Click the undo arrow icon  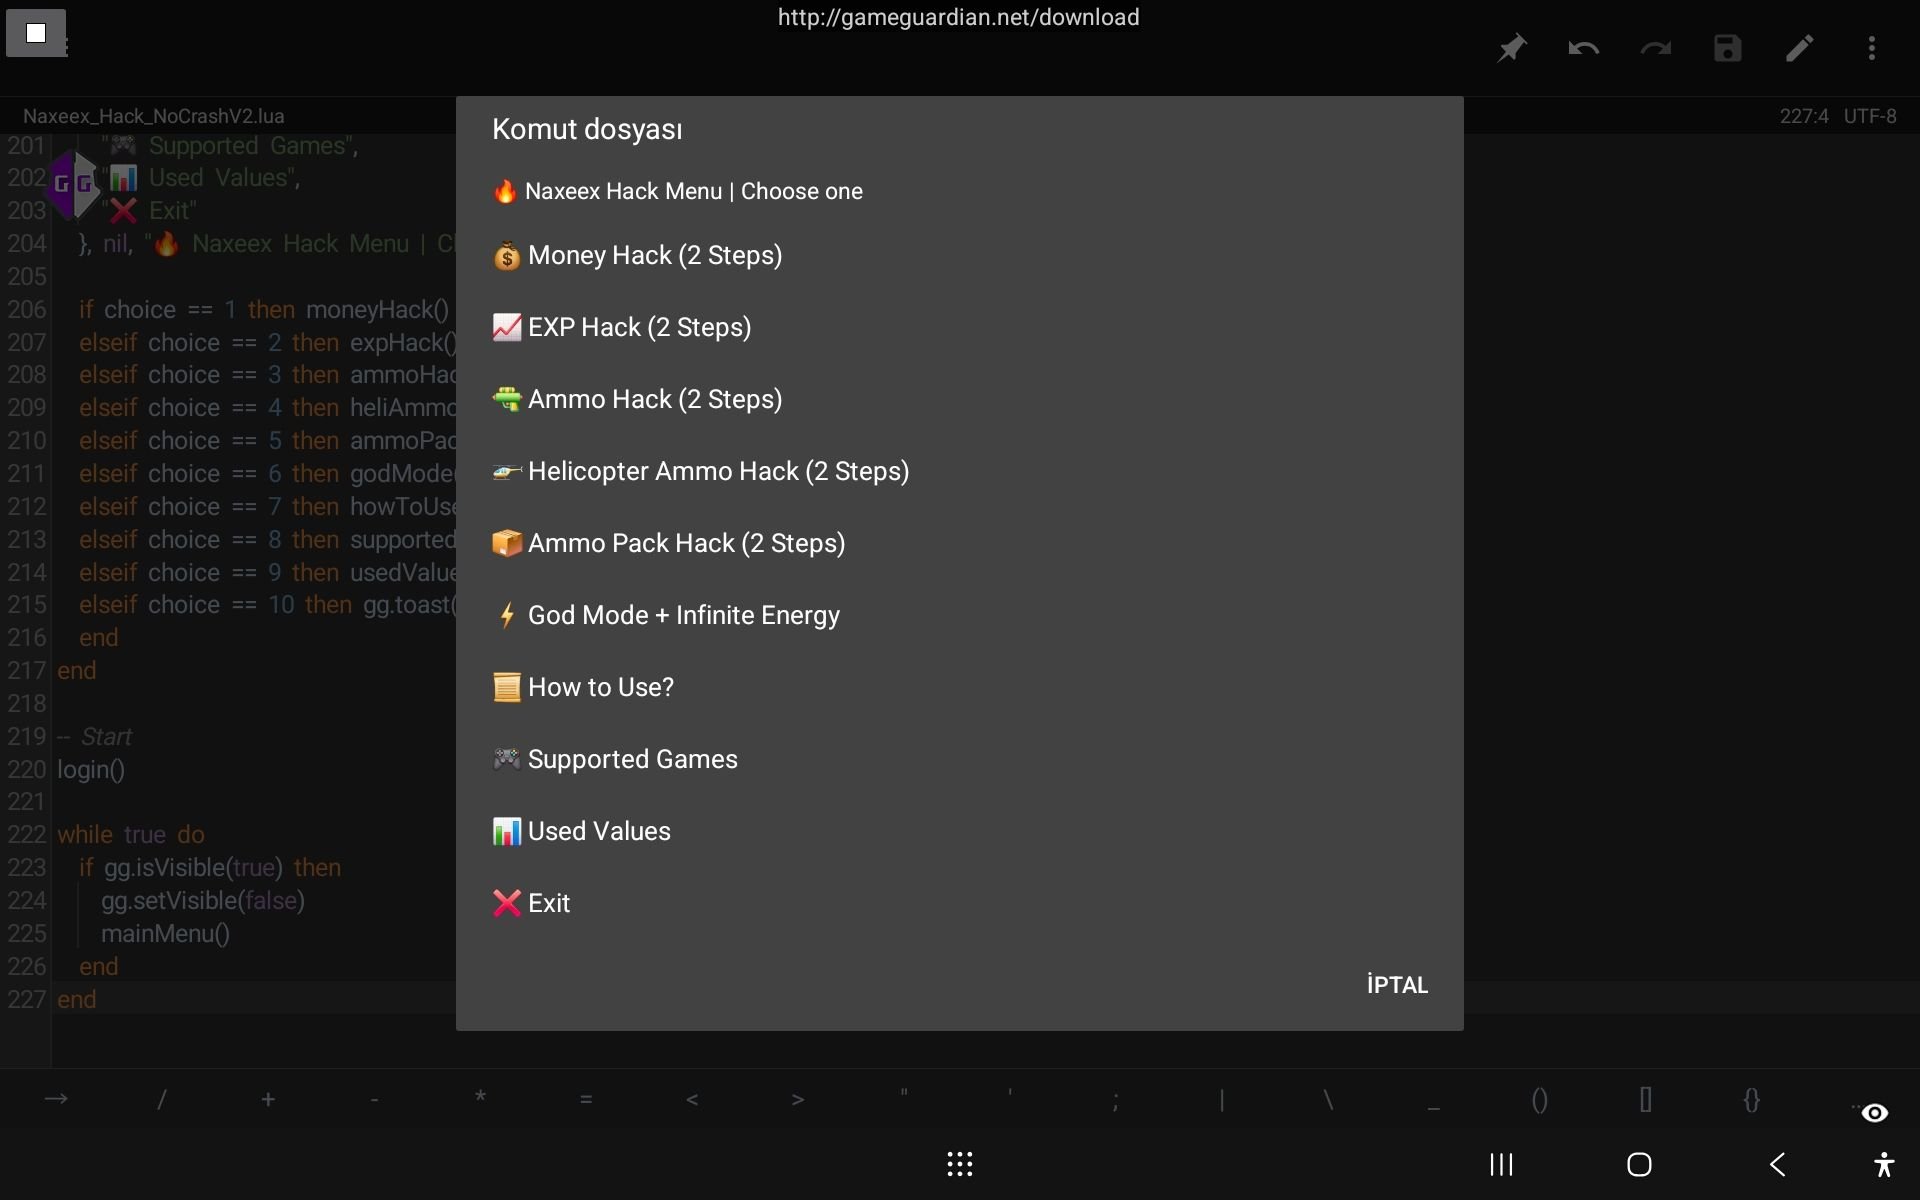[x=1583, y=48]
